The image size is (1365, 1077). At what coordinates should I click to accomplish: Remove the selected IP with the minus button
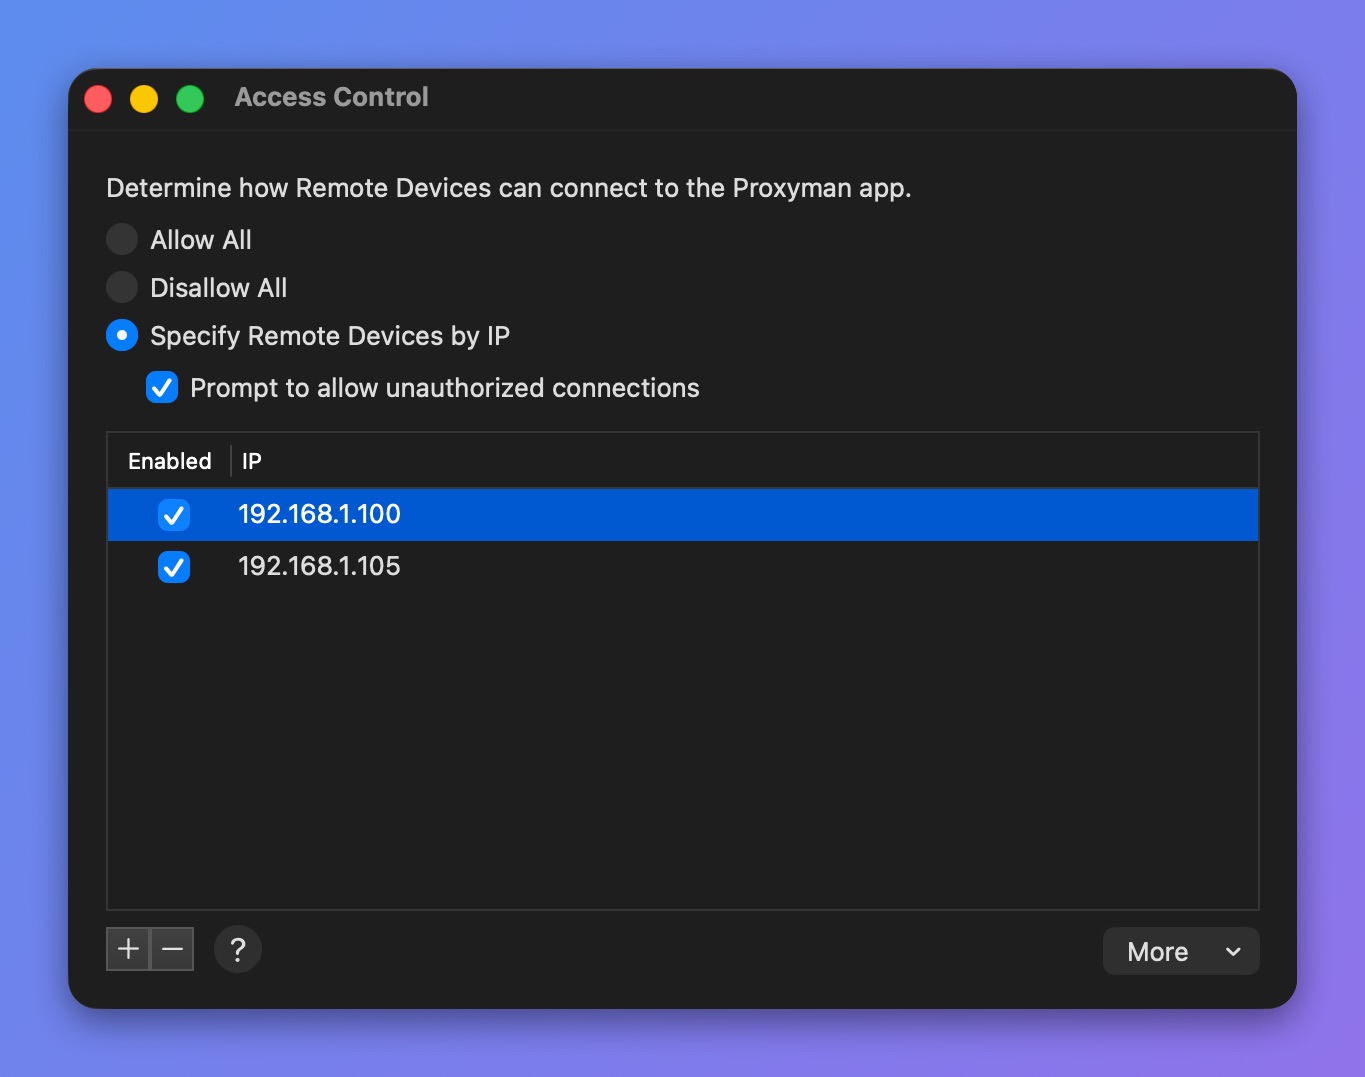(172, 949)
